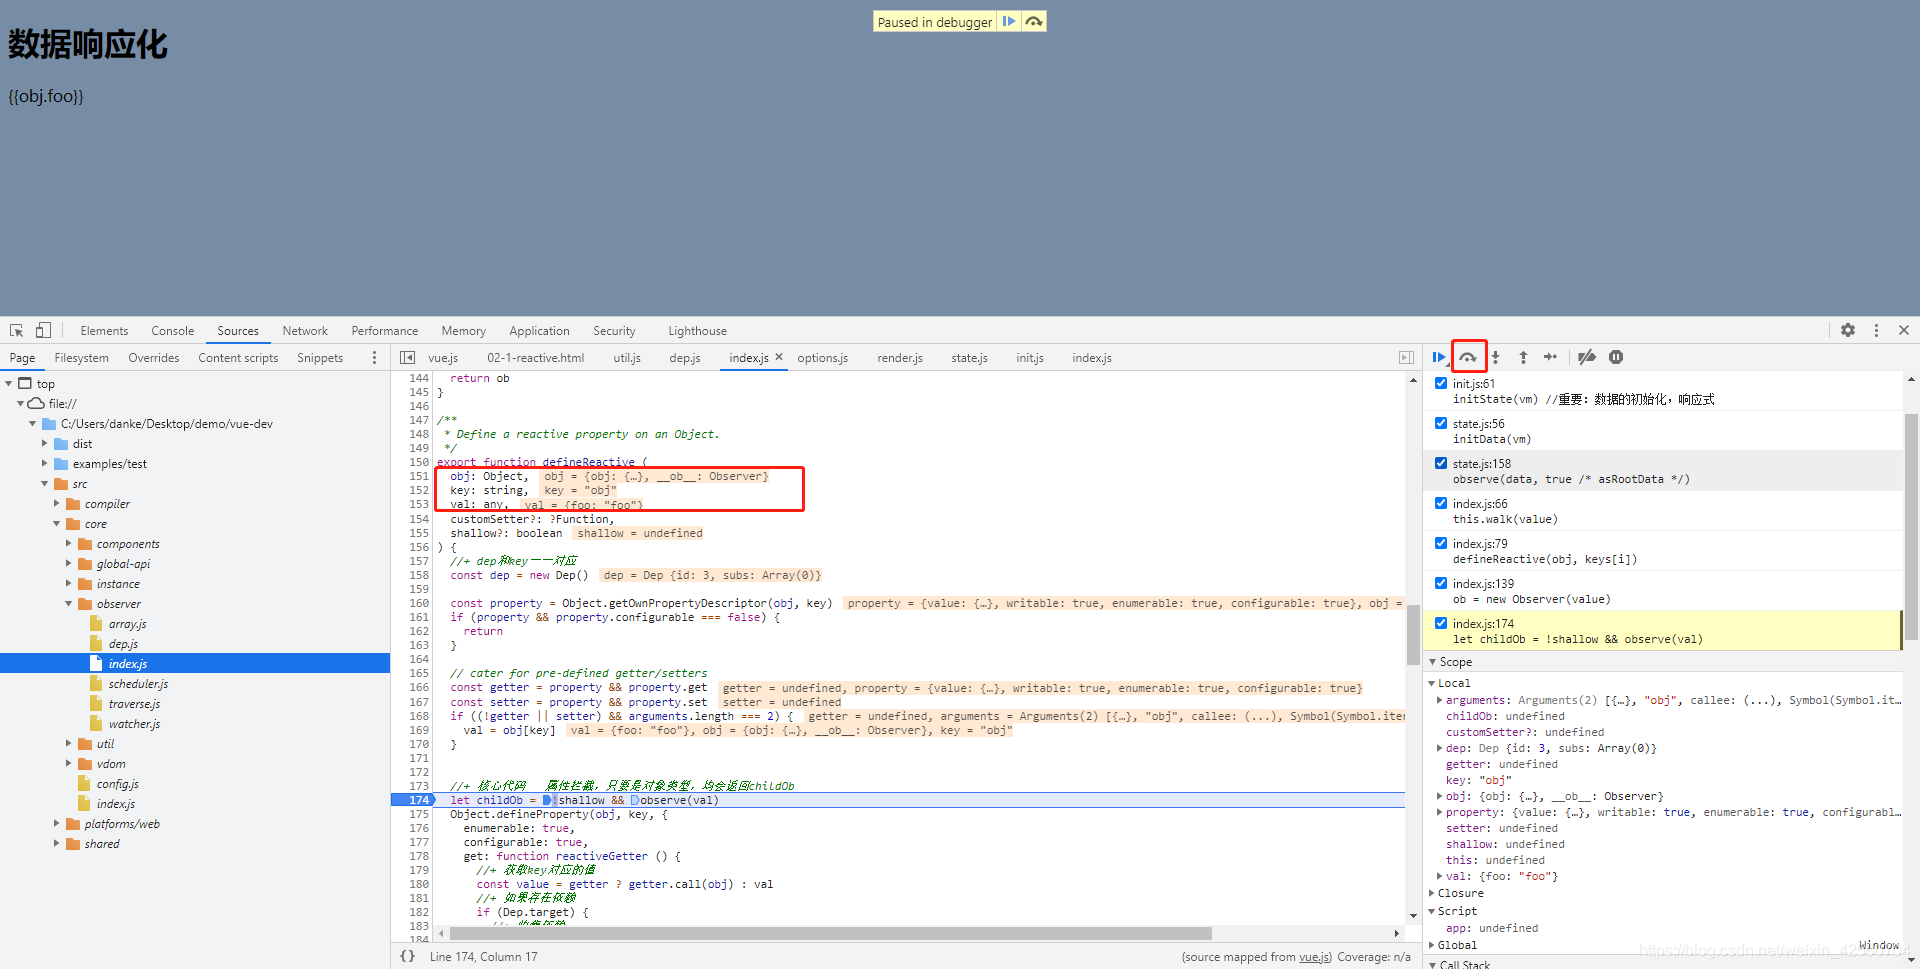Activate the inspect element picker
The width and height of the screenshot is (1920, 969).
tap(17, 330)
